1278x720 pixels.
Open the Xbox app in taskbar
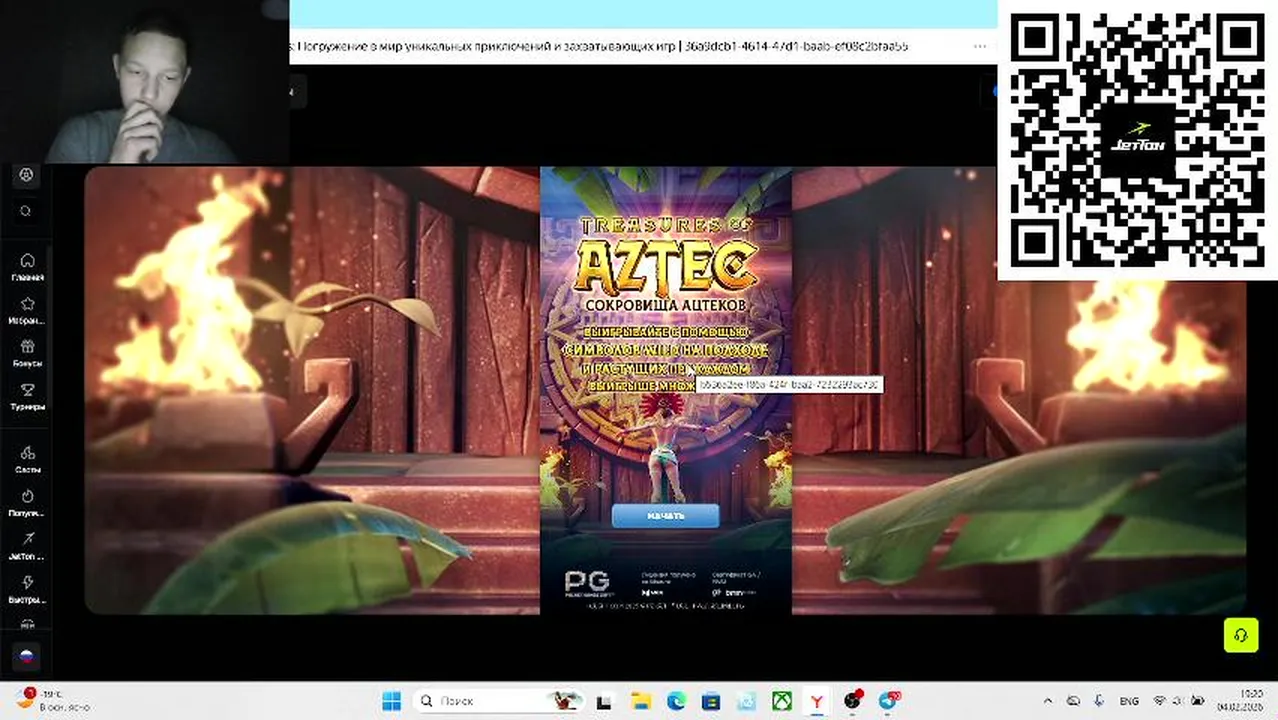[782, 701]
